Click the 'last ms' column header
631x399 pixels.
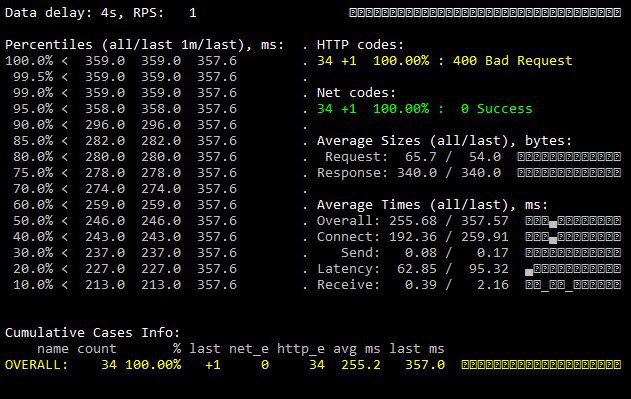(417, 349)
